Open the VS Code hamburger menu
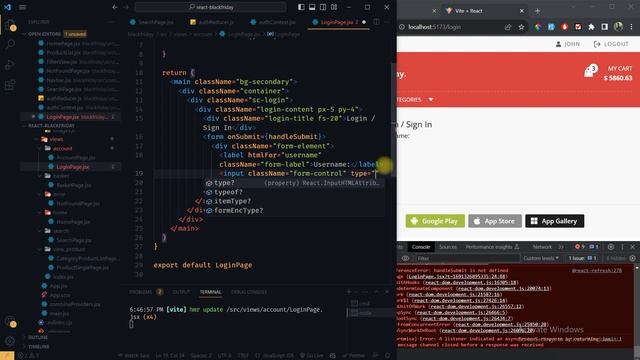The width and height of the screenshot is (640, 360). [x=22, y=7]
